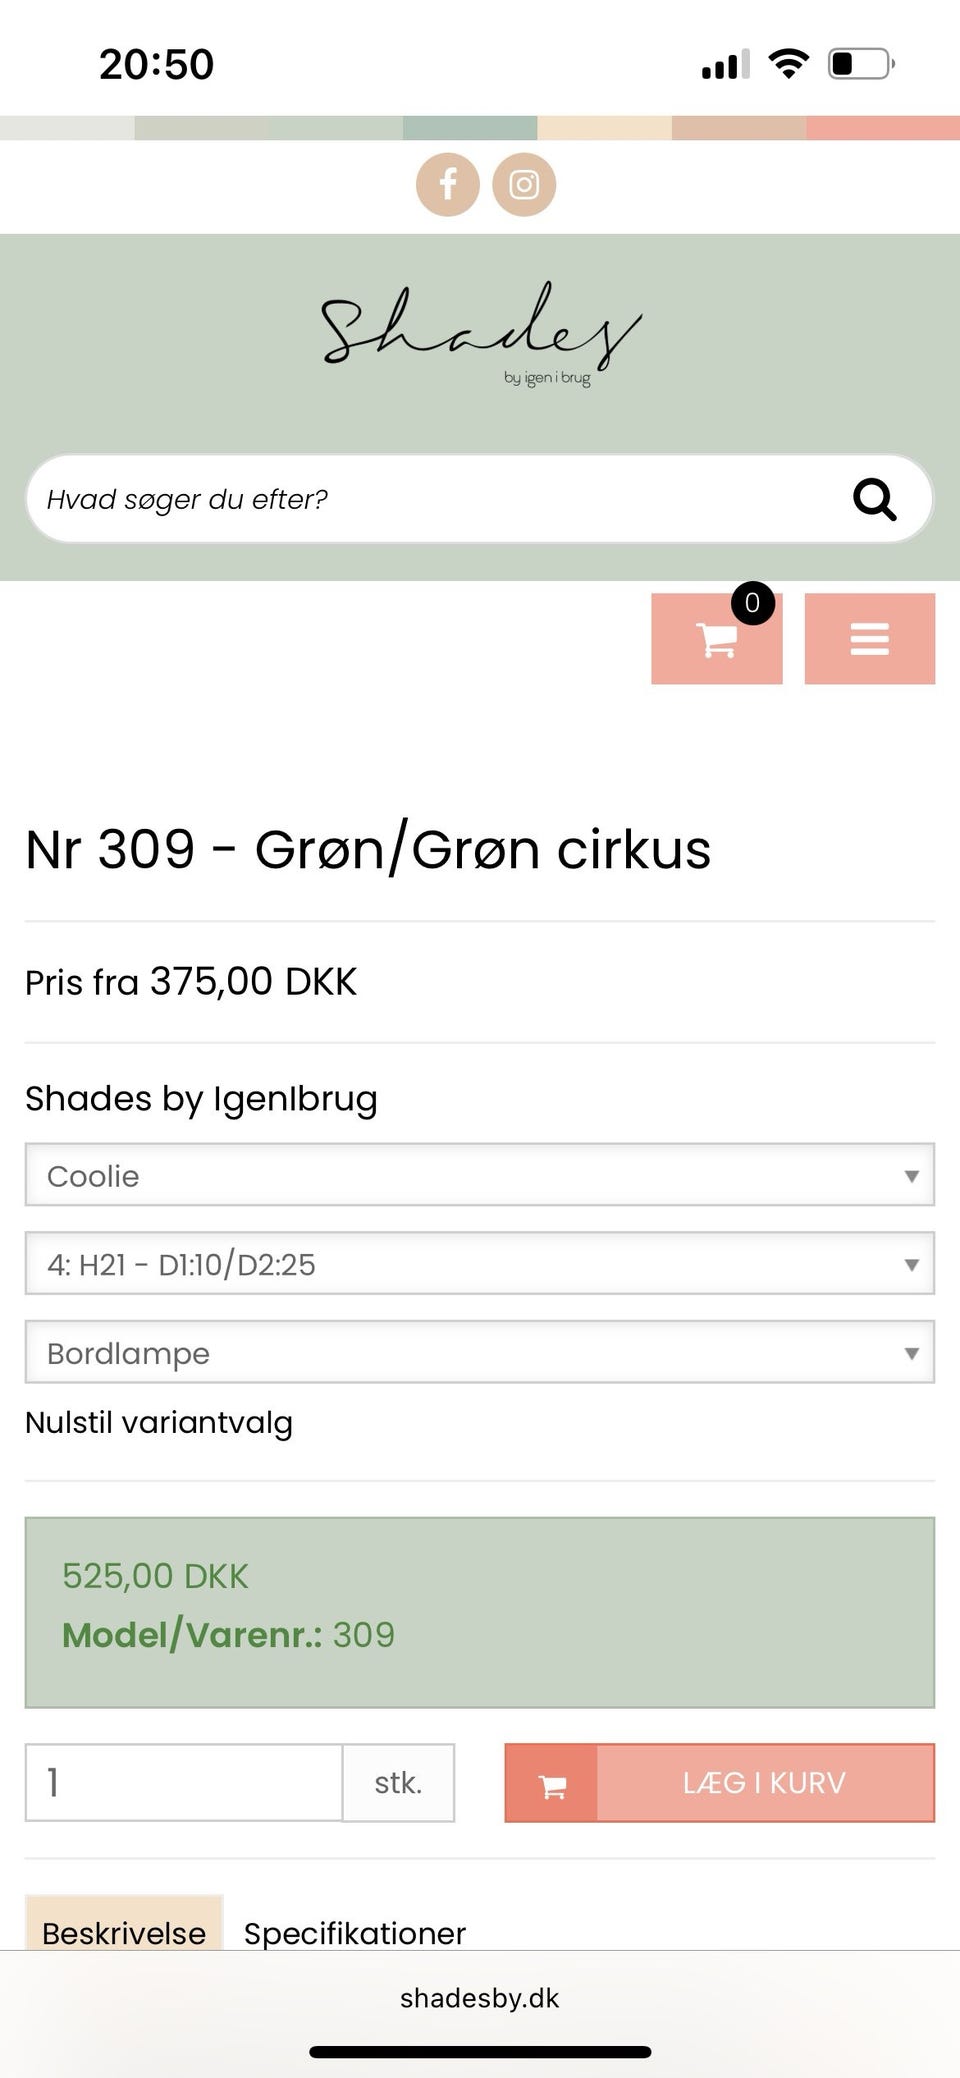
Task: Click Nulstil variantvalg link
Action: pyautogui.click(x=159, y=1422)
